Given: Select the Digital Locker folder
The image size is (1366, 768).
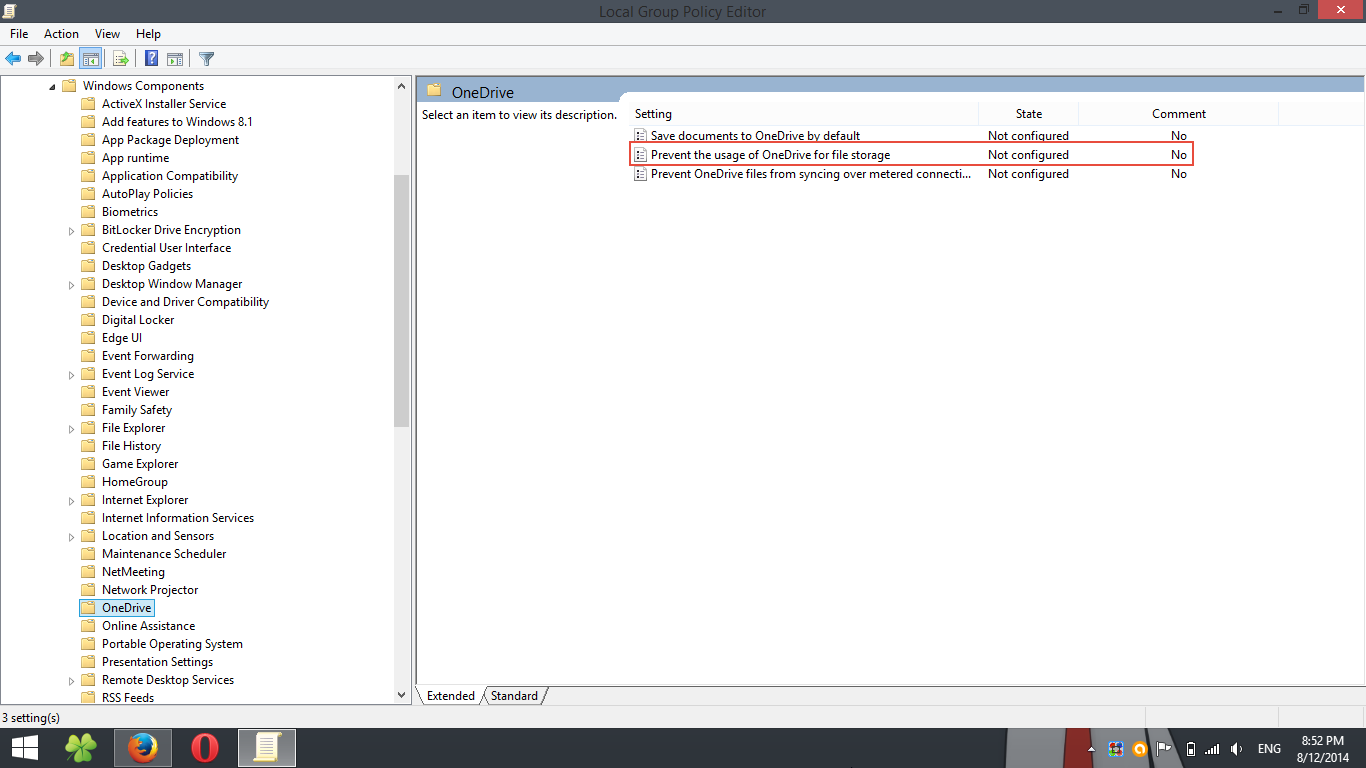Looking at the screenshot, I should click(x=138, y=320).
